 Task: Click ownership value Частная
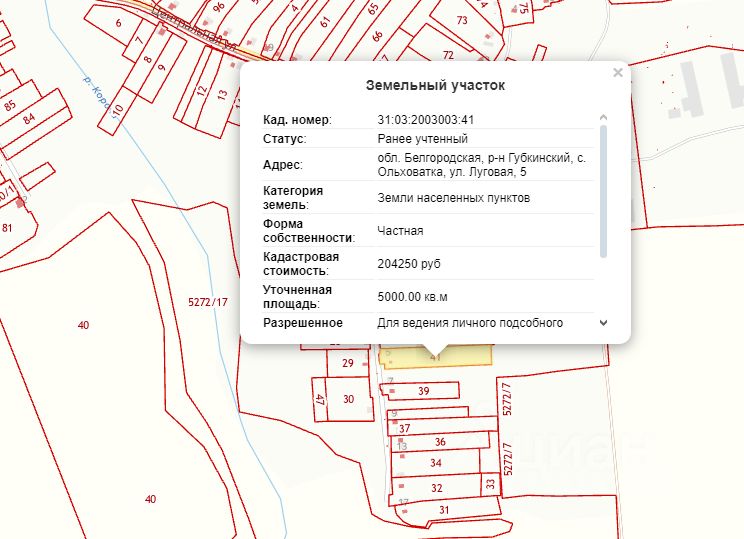(400, 231)
